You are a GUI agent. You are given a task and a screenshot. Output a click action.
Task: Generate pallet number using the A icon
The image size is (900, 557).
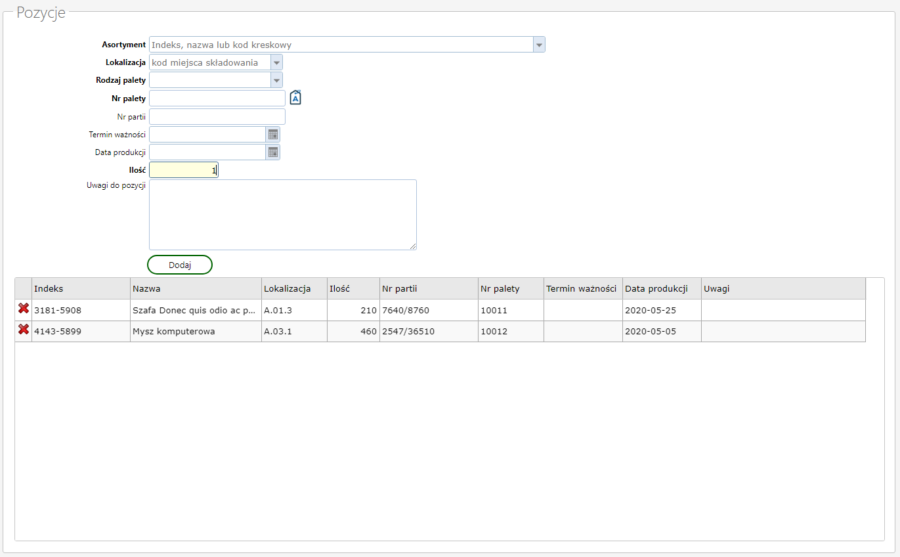295,98
